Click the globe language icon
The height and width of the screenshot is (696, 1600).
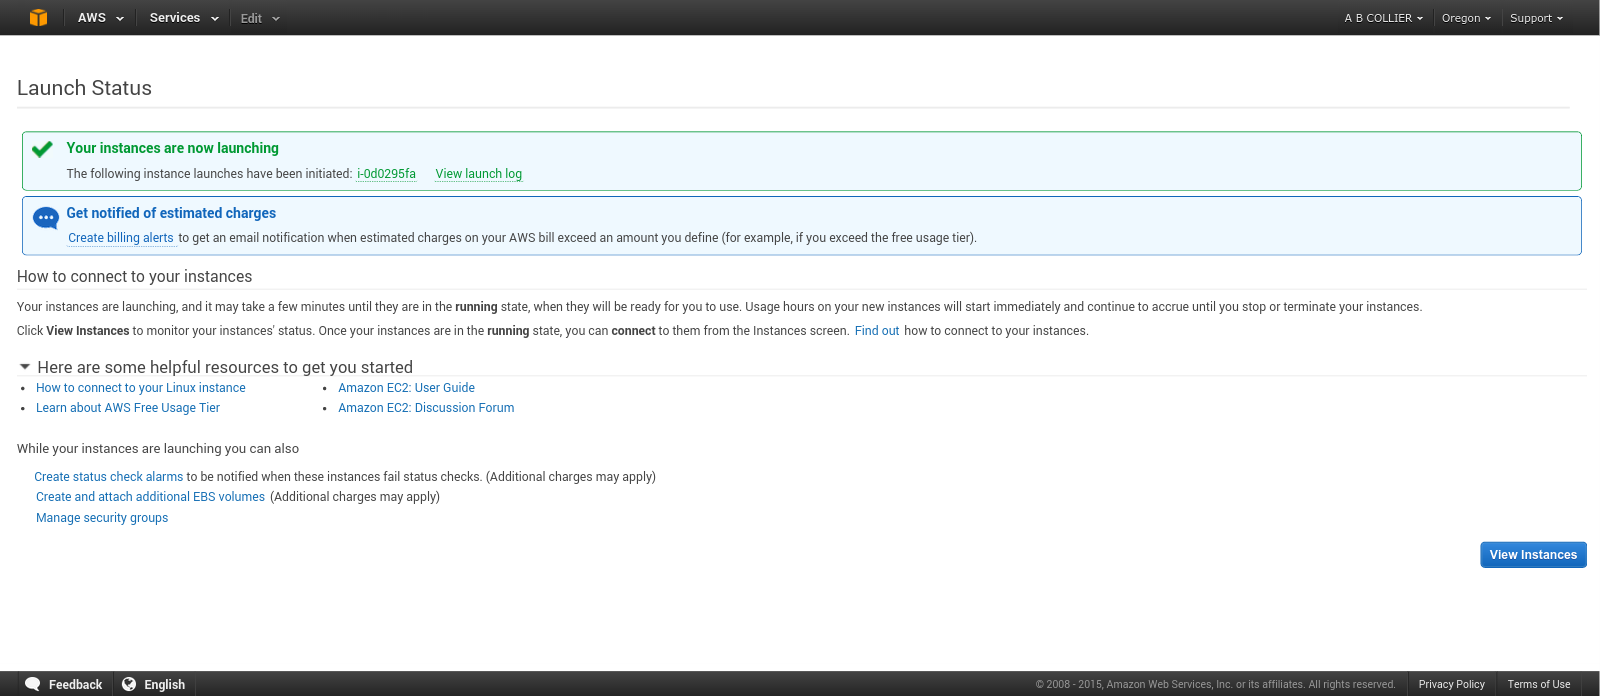[x=129, y=684]
